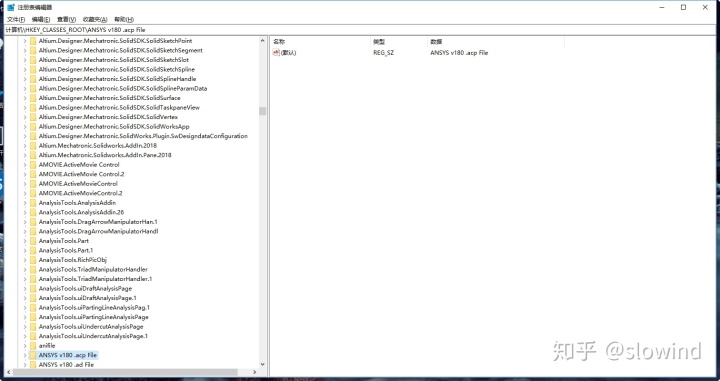This screenshot has height=381, width=720.
Task: Click folder icon of AnalysisTools.AnalysisAddin
Action: point(33,202)
